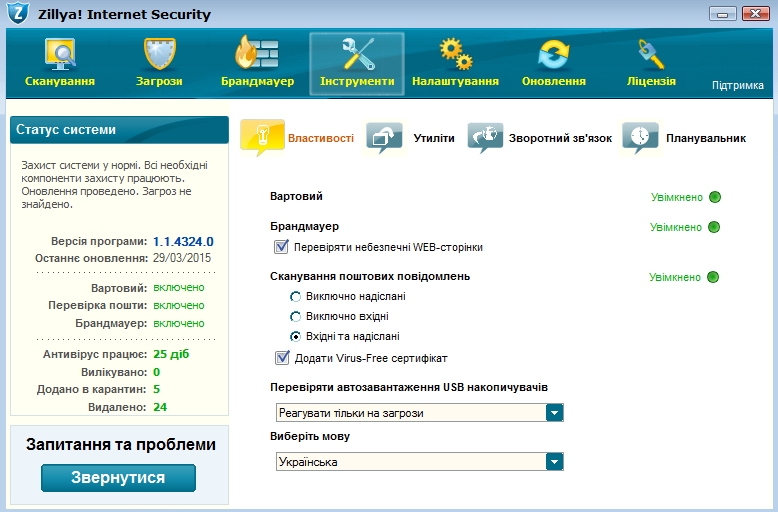Open the Оновлення update icon
778x512 pixels.
click(x=553, y=53)
